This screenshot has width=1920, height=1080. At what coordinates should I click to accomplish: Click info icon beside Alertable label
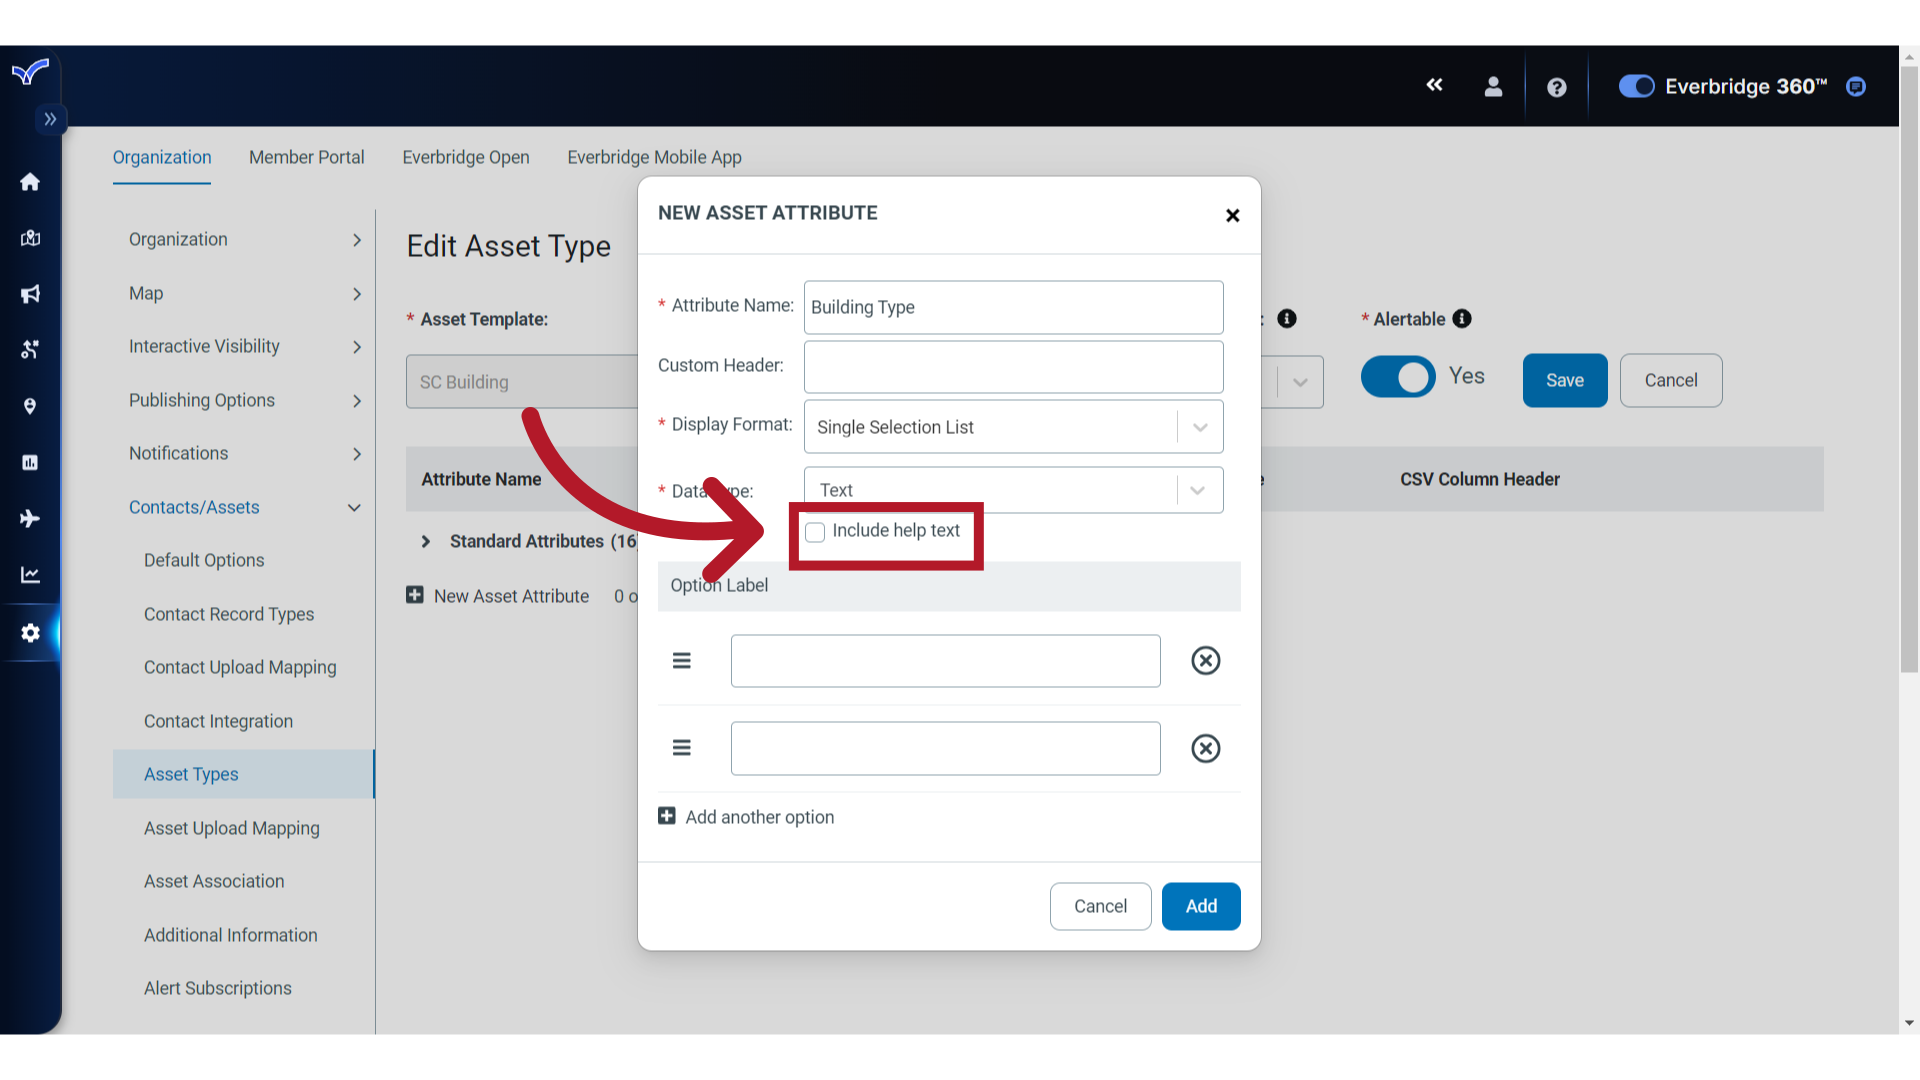coord(1462,319)
